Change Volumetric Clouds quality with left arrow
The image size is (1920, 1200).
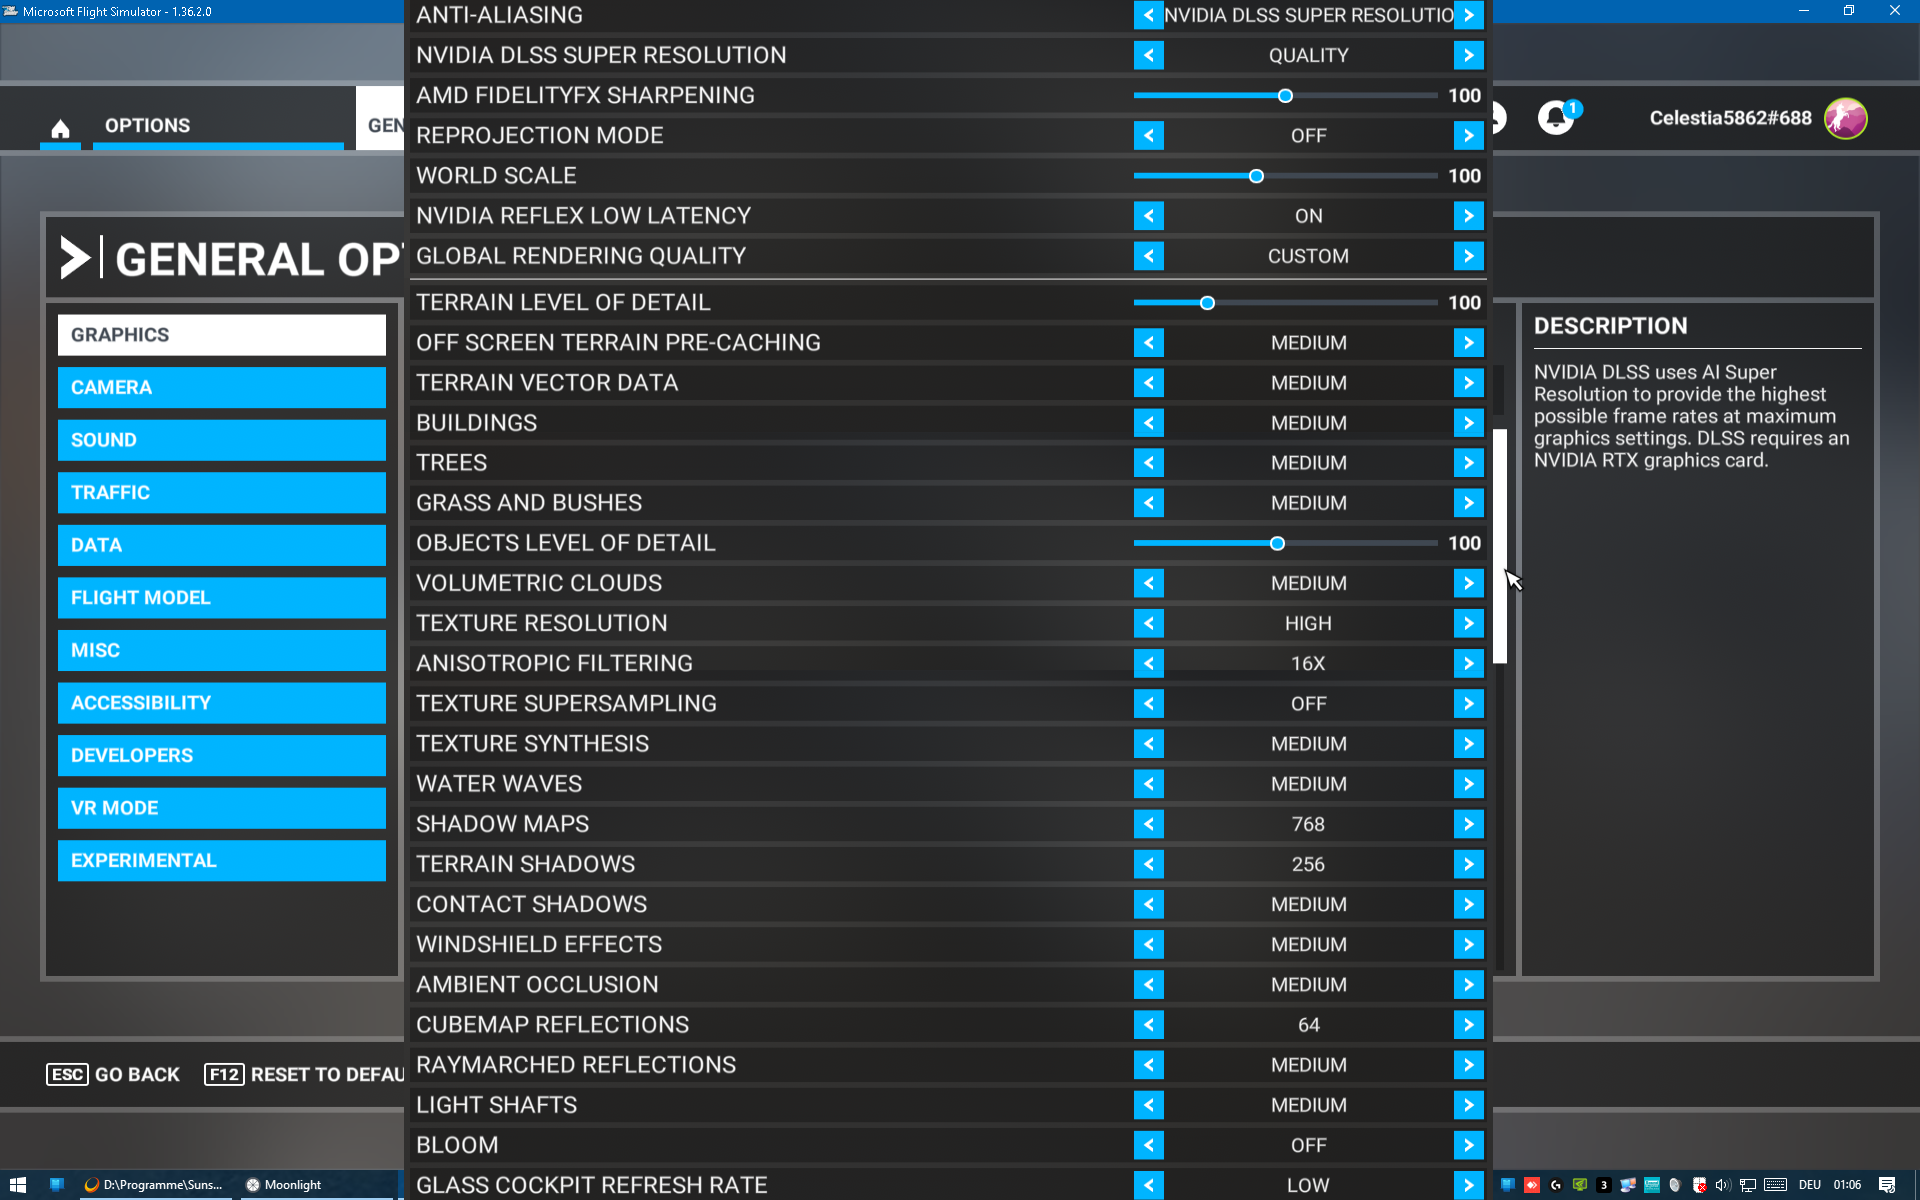1148,583
